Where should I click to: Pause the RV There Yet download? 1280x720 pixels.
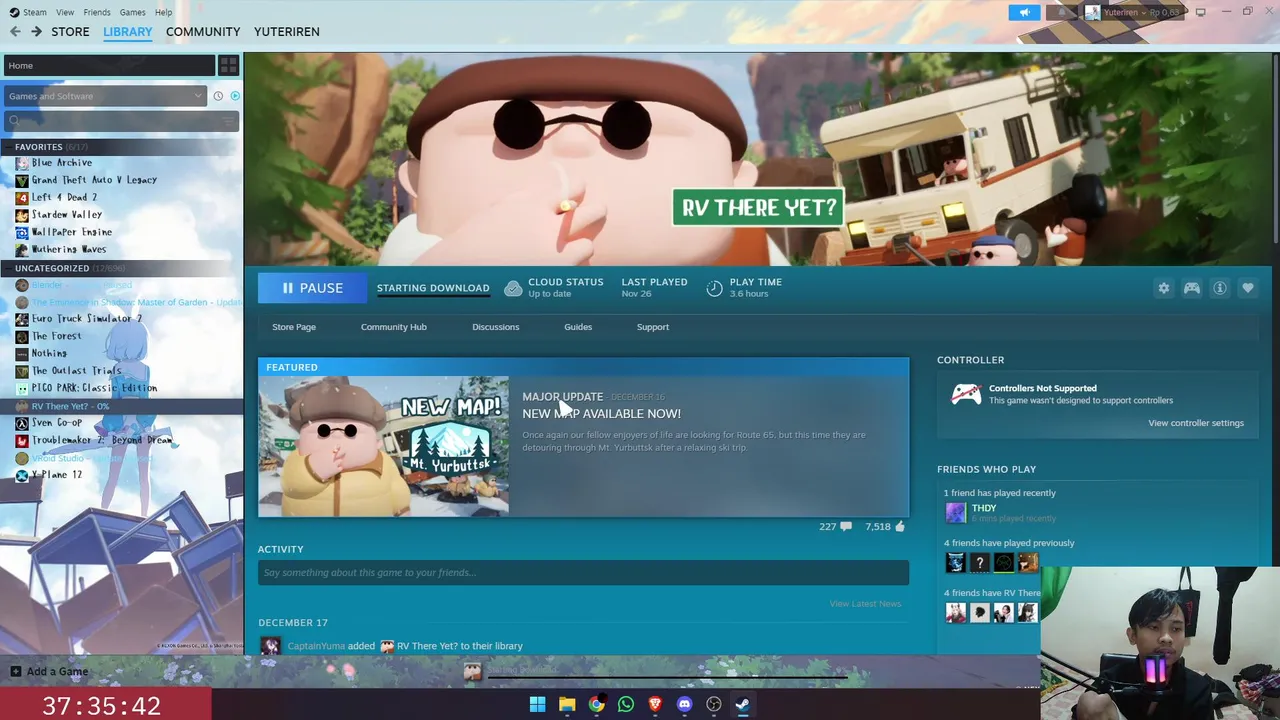click(x=313, y=288)
